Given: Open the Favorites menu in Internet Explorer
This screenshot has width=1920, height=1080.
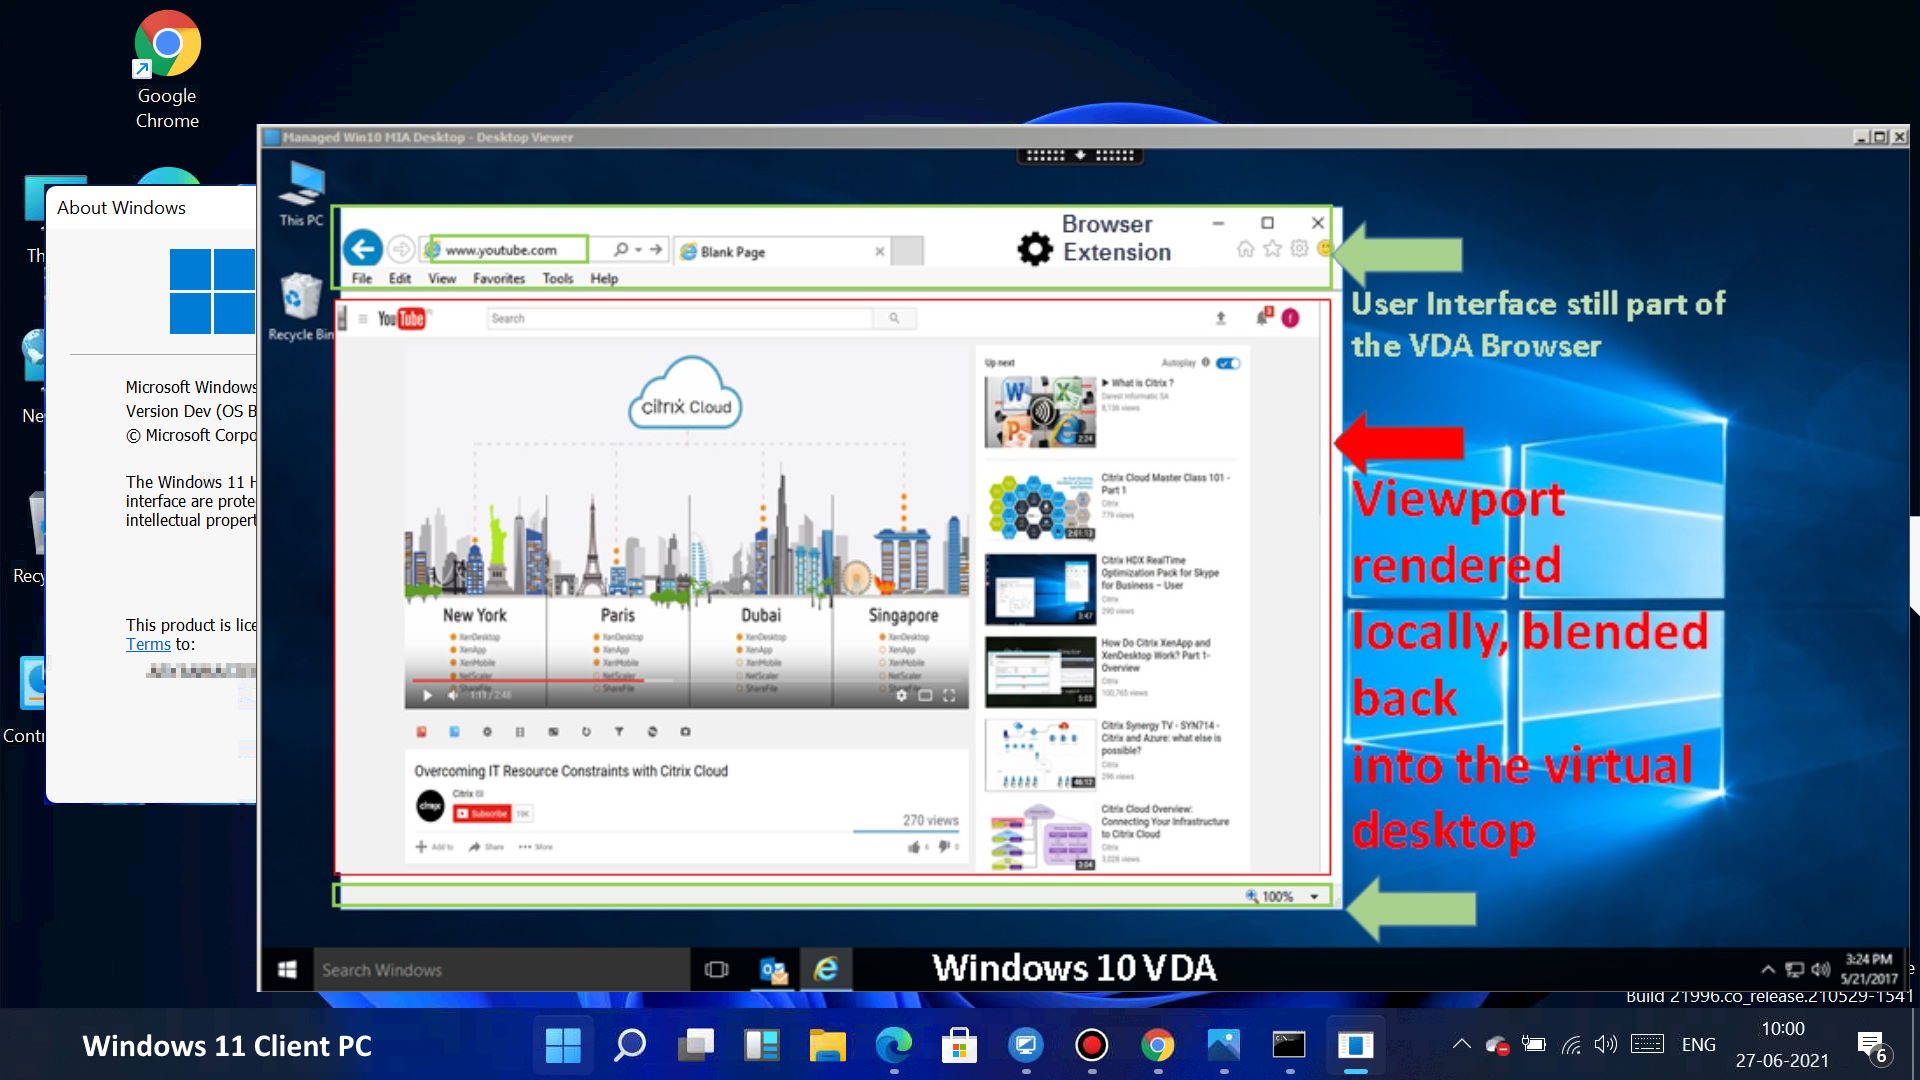Looking at the screenshot, I should pyautogui.click(x=498, y=279).
